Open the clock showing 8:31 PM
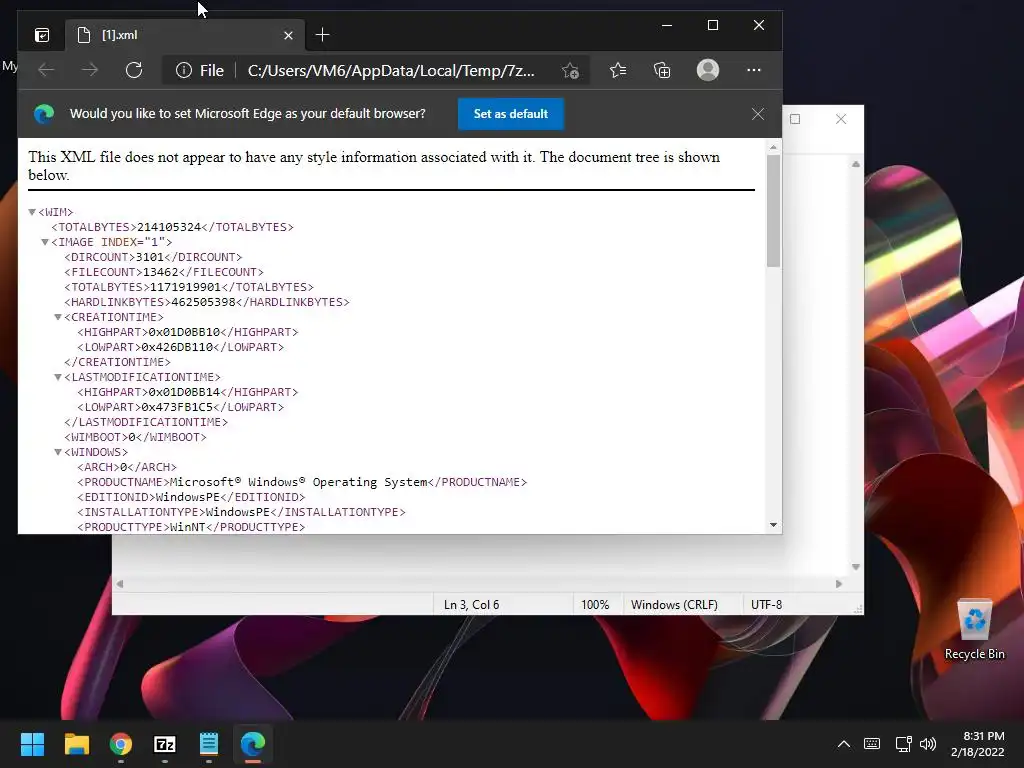The width and height of the screenshot is (1024, 768). (978, 744)
